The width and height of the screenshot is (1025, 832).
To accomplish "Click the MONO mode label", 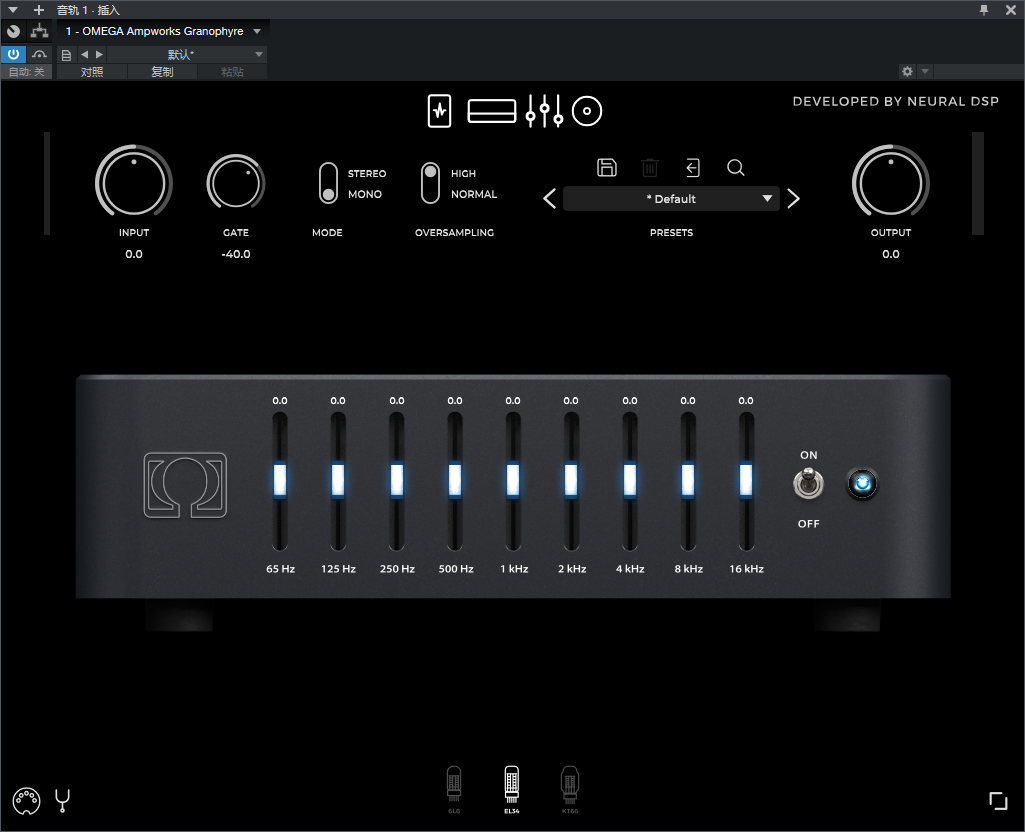I will (x=365, y=194).
